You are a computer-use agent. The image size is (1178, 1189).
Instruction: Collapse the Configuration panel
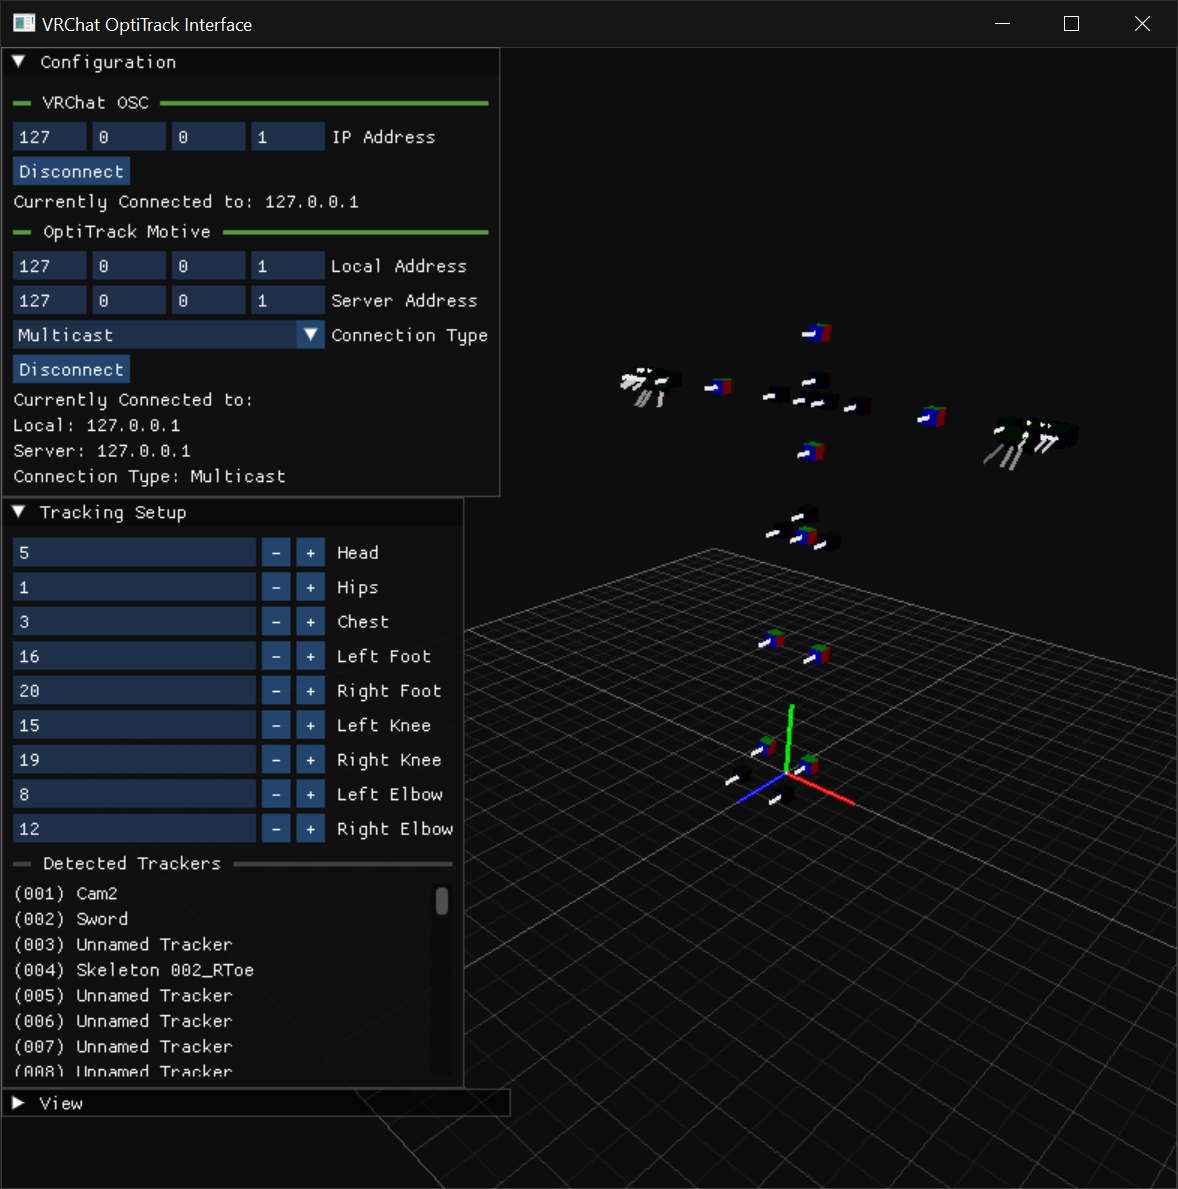[x=18, y=61]
